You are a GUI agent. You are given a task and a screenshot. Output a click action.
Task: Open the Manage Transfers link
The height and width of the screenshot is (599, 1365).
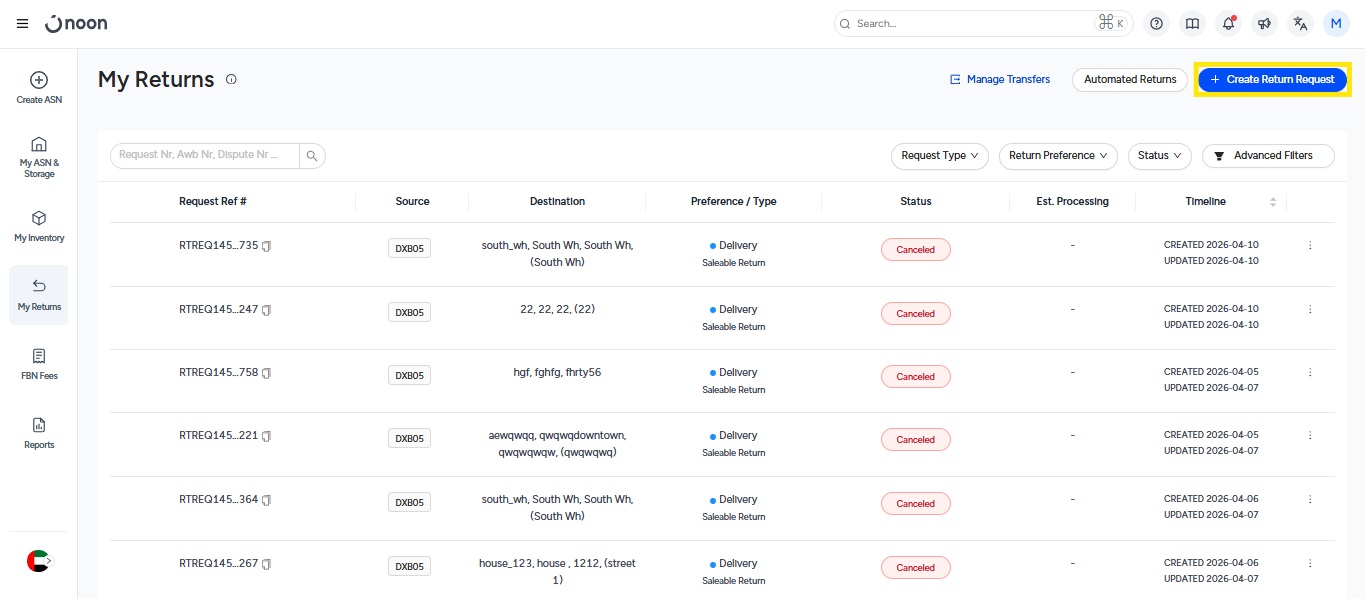point(1000,79)
